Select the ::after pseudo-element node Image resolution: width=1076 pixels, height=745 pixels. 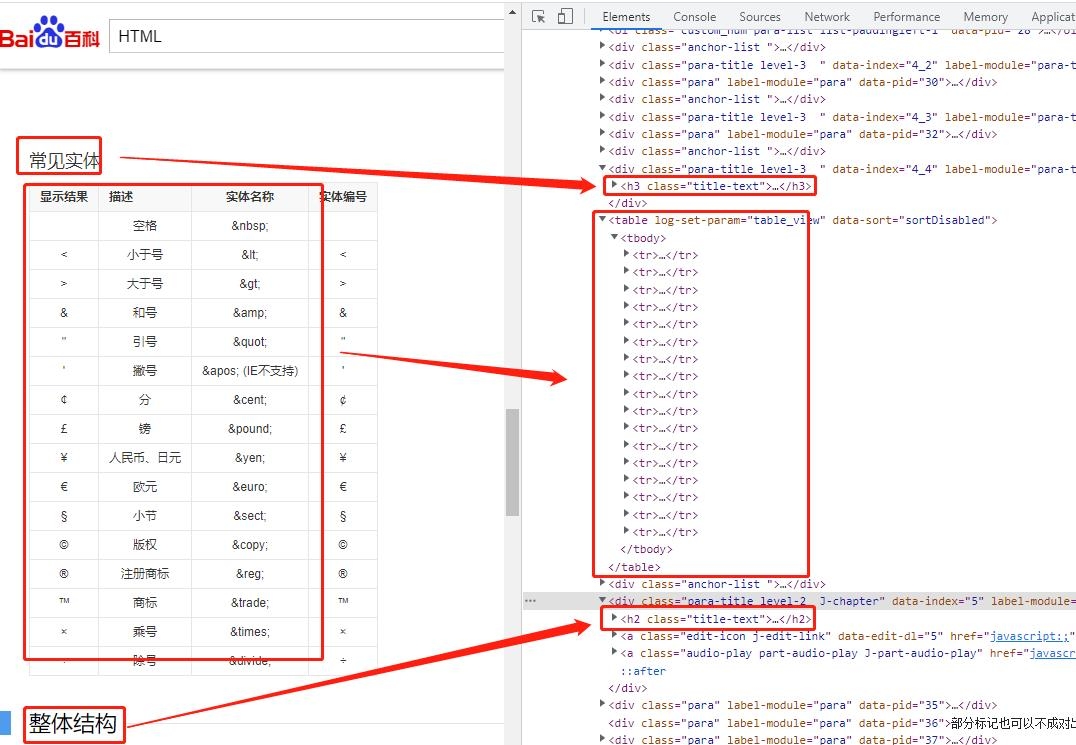tap(643, 671)
